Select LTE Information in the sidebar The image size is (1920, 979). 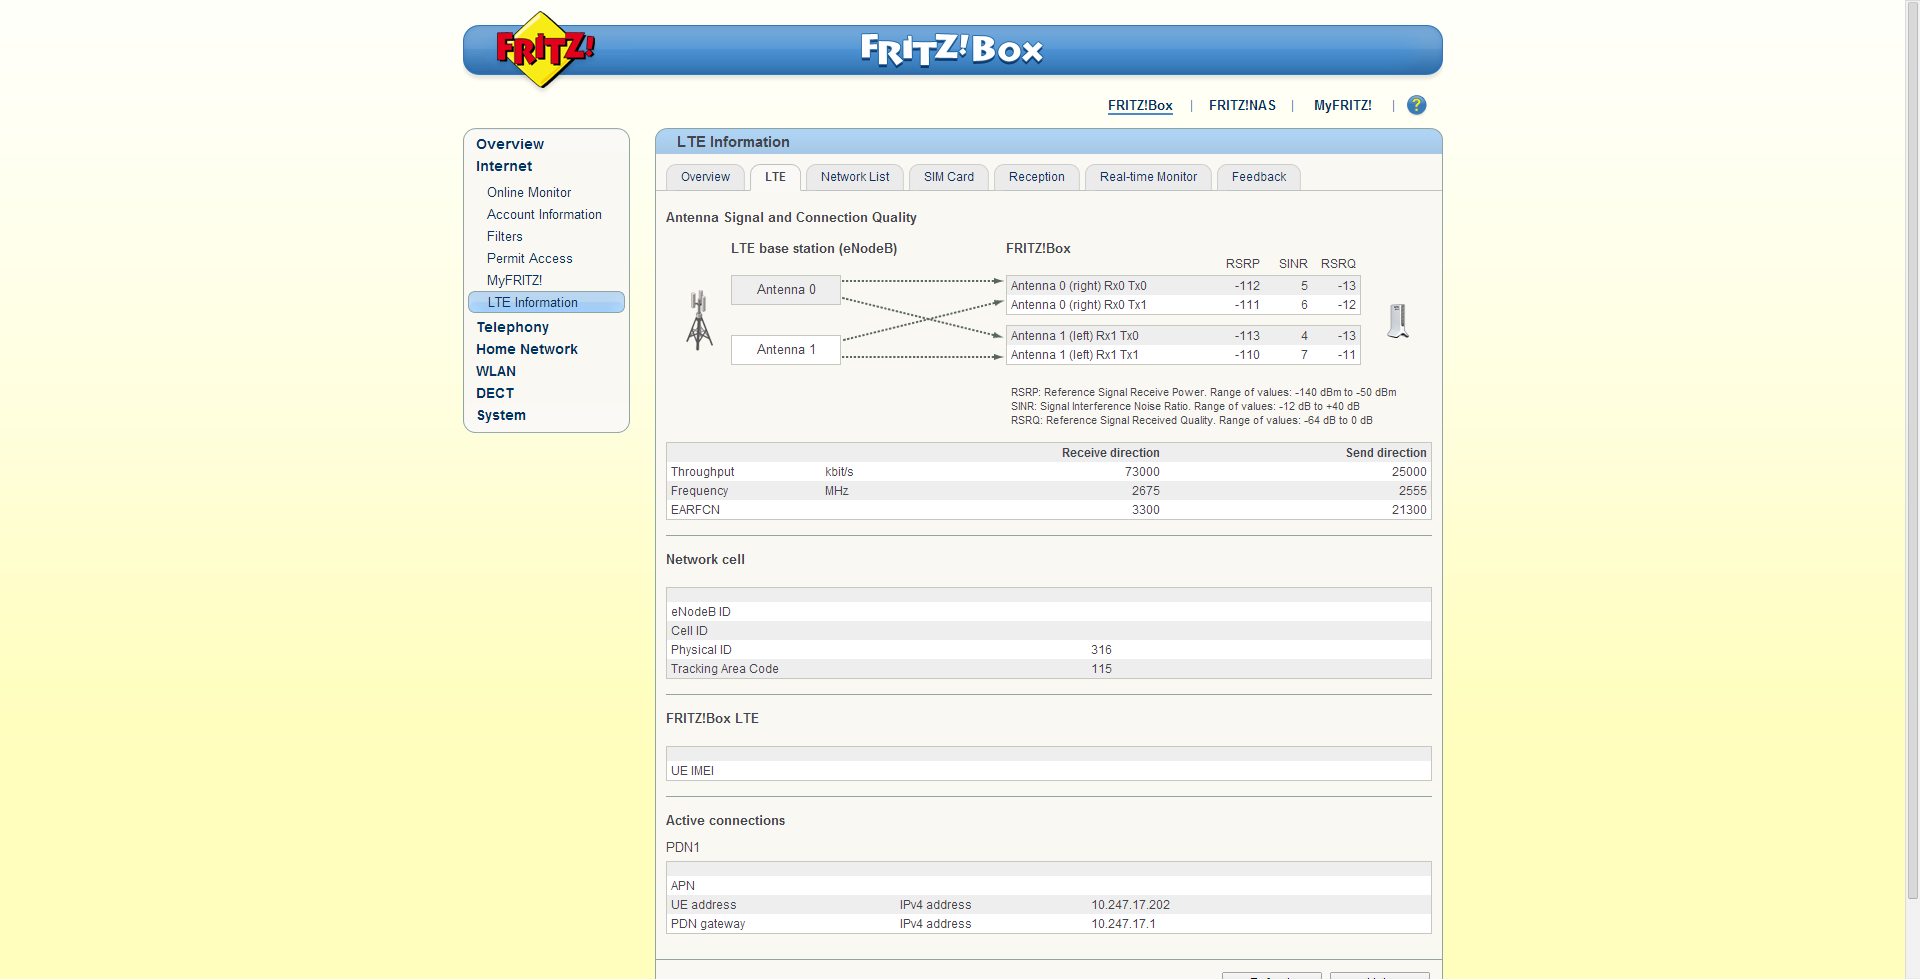coord(546,302)
